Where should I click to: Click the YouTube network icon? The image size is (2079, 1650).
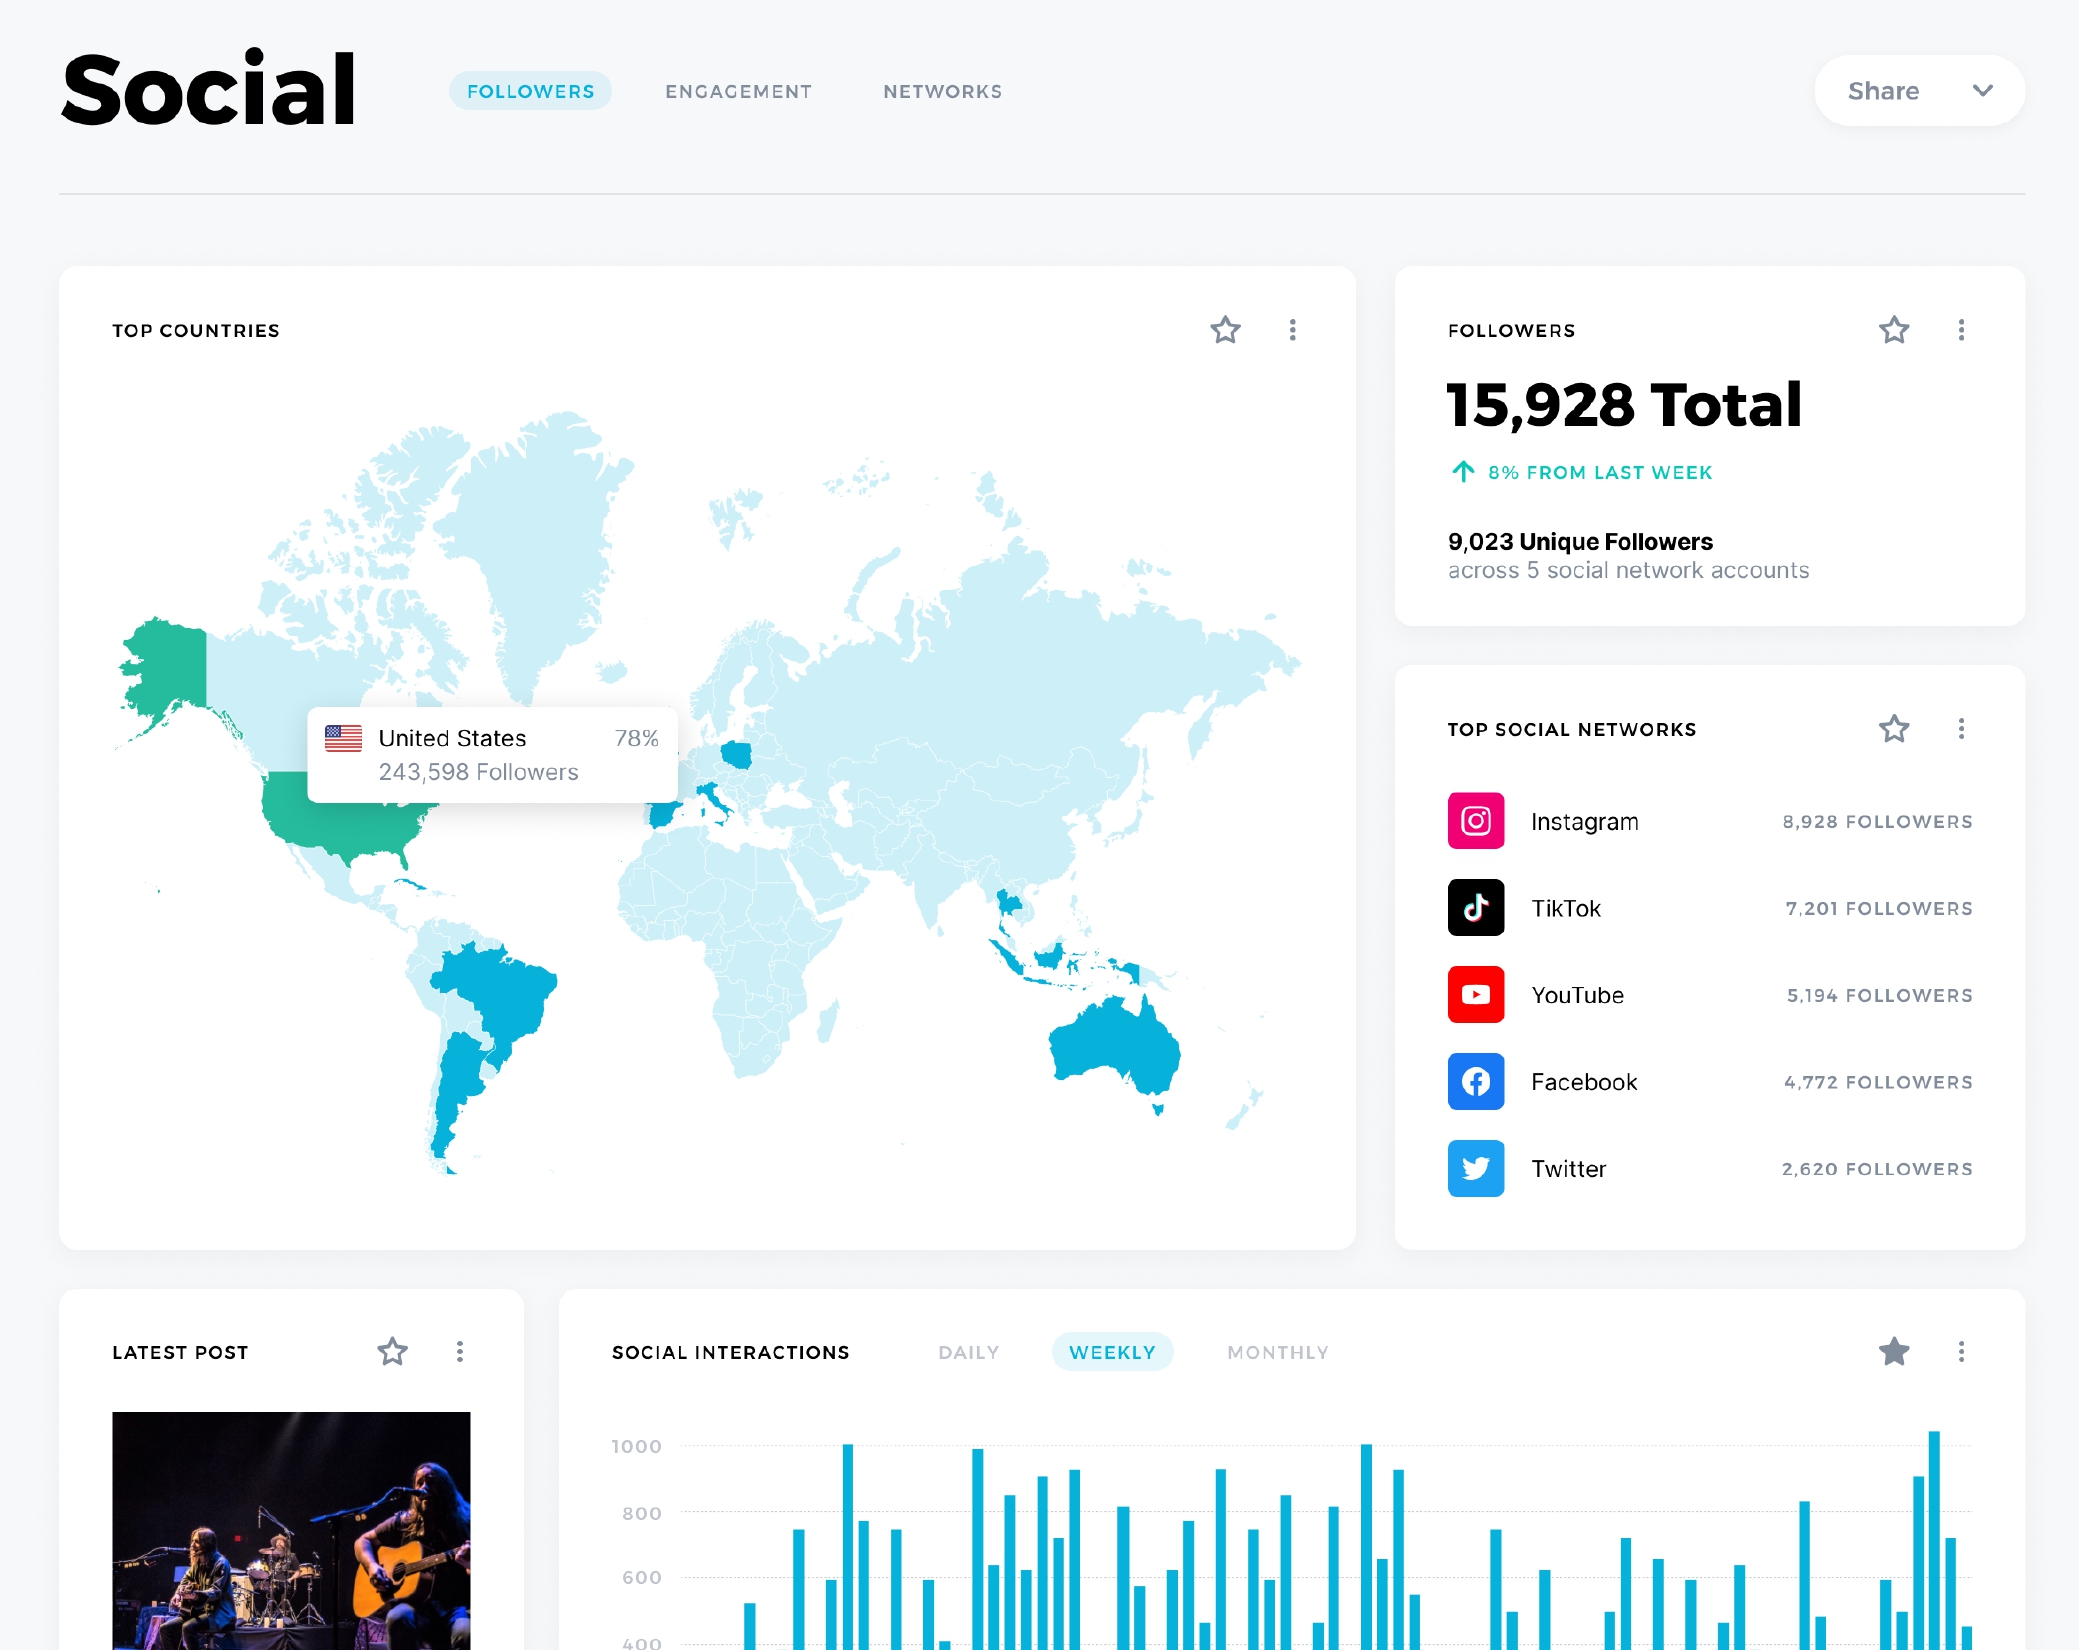tap(1475, 995)
